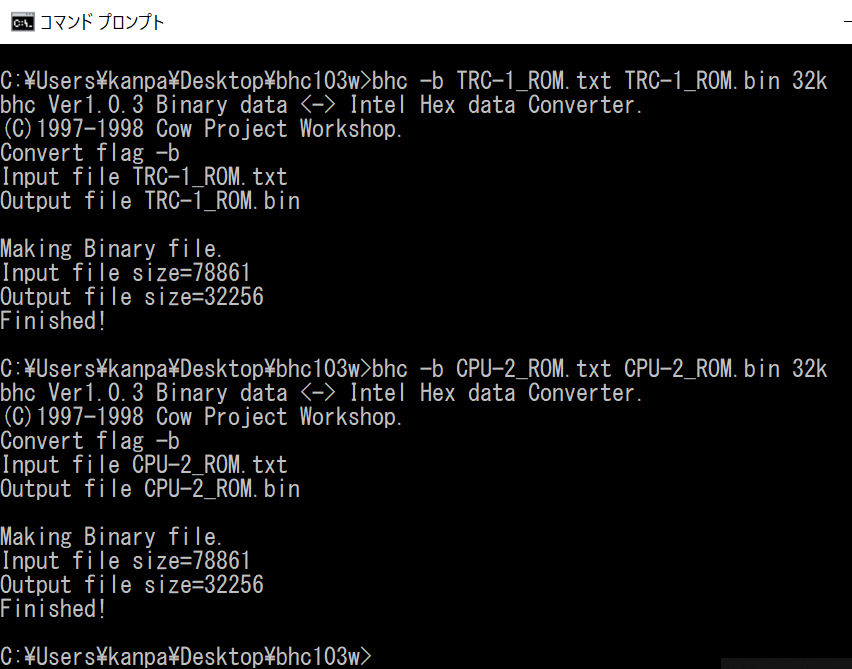The image size is (852, 669).
Task: Click the TRC-1_ROM.bin output filename text
Action: click(x=235, y=200)
